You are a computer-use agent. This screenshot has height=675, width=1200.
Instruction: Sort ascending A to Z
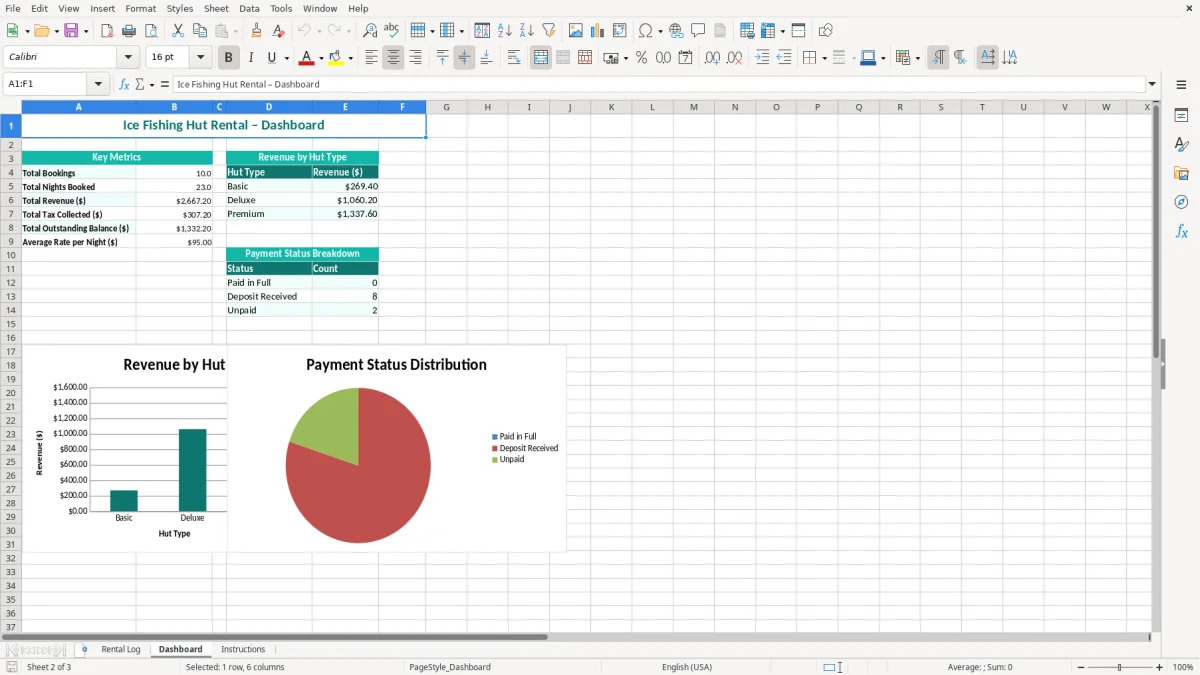505,31
